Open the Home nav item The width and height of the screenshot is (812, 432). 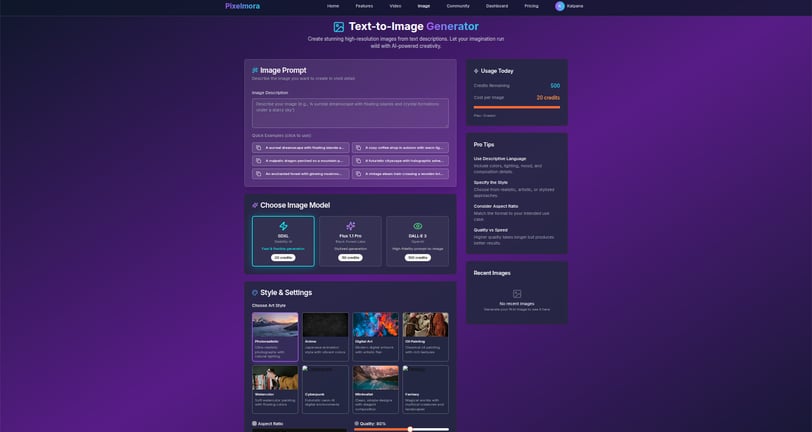[333, 6]
